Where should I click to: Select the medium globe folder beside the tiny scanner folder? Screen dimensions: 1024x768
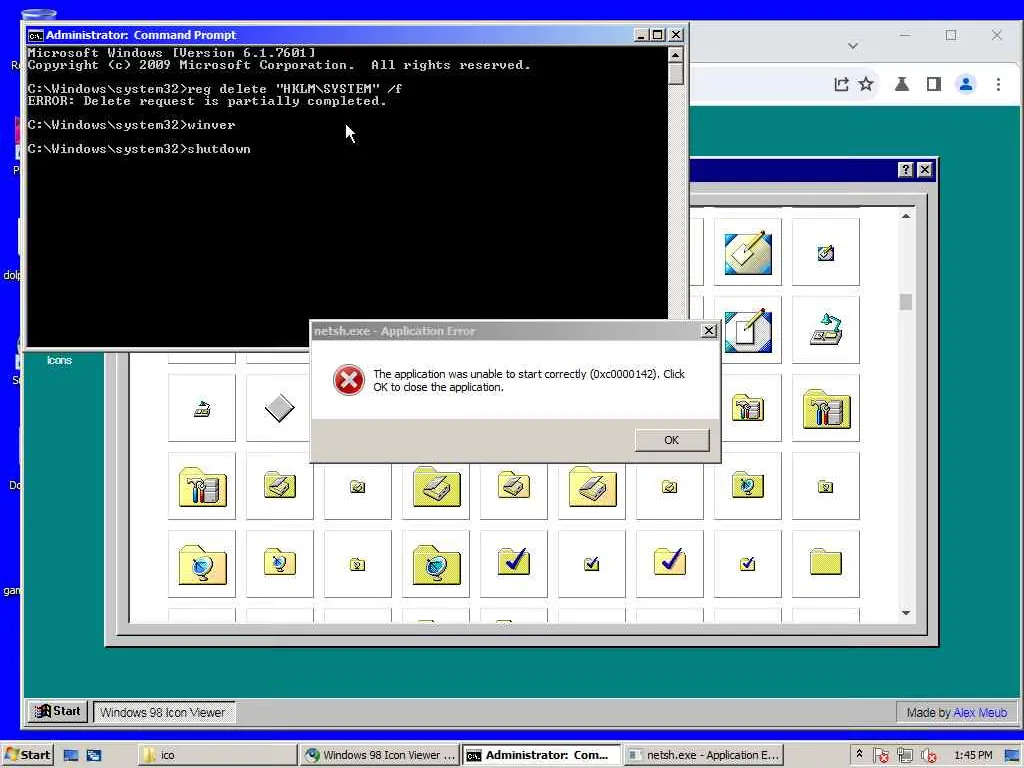[x=748, y=486]
